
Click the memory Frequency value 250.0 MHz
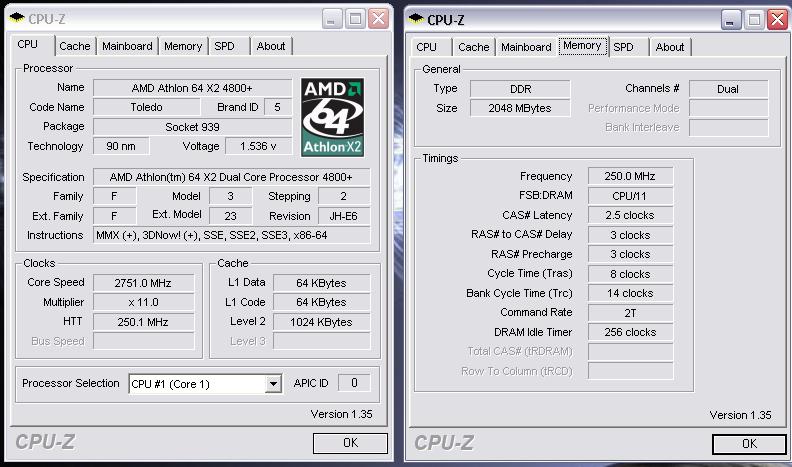[630, 176]
